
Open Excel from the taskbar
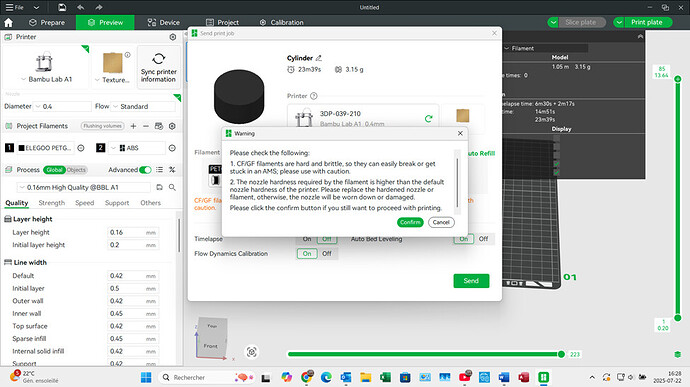[385, 377]
